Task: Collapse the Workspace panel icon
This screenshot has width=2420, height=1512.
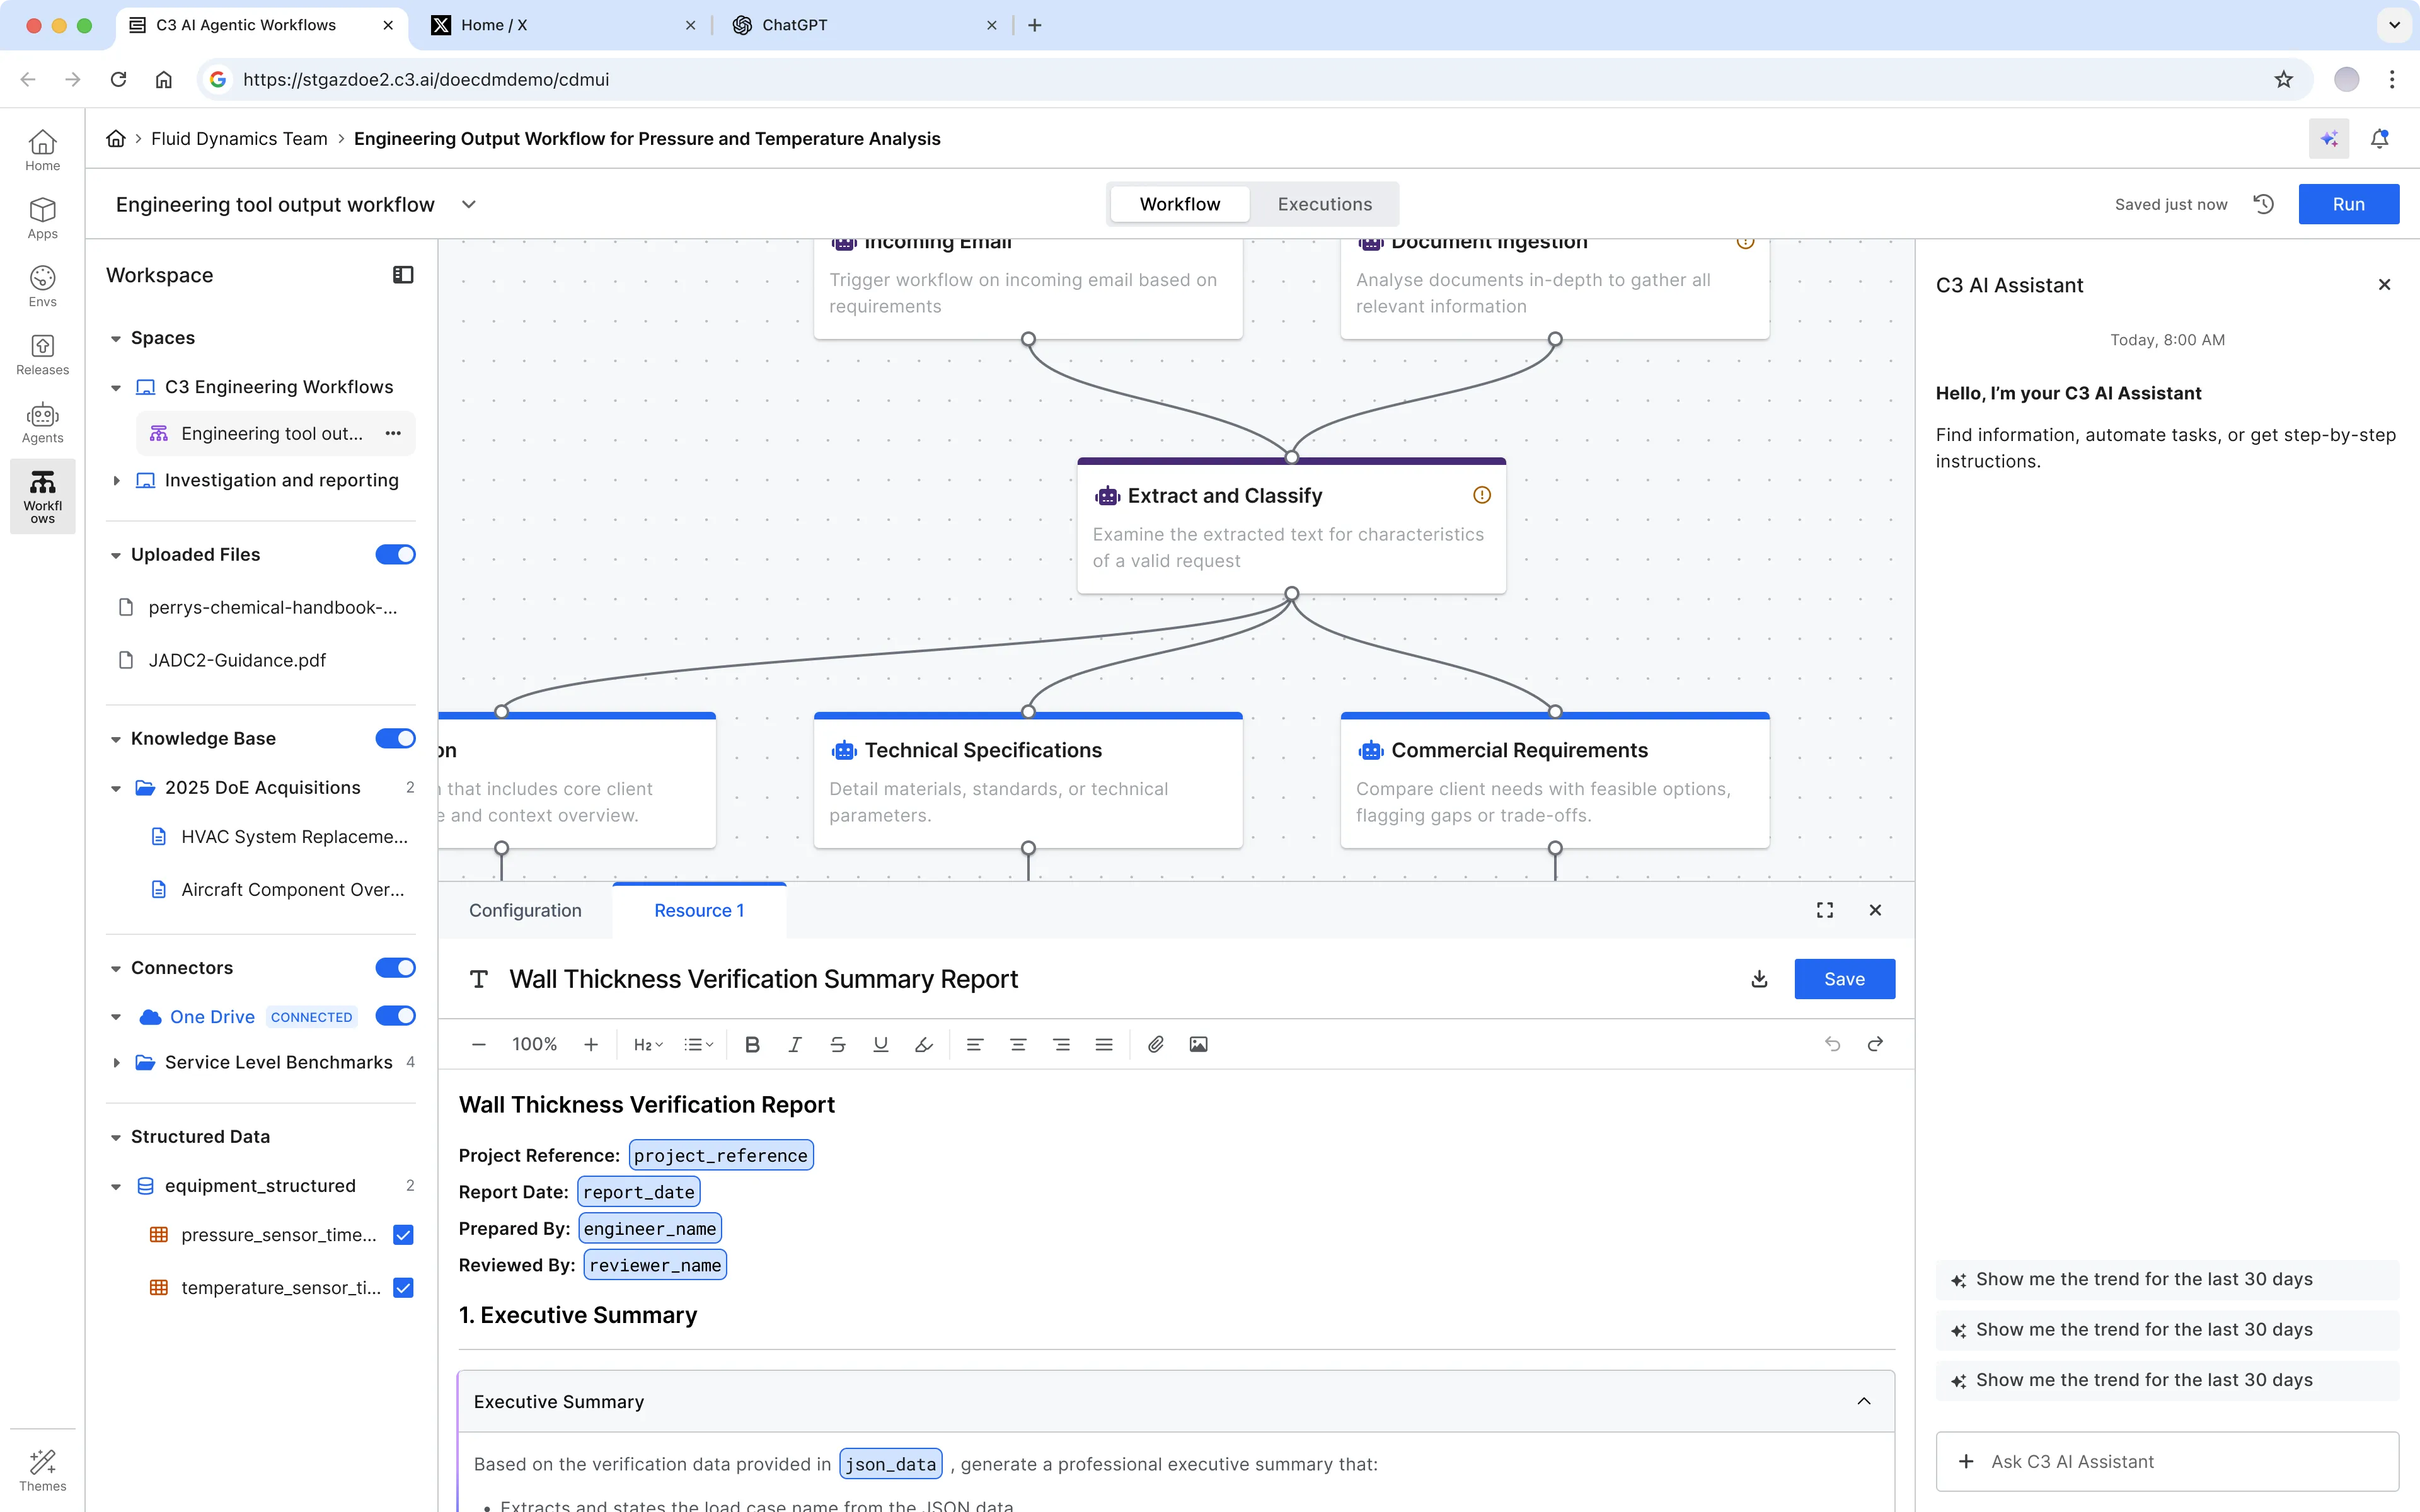Action: (403, 275)
